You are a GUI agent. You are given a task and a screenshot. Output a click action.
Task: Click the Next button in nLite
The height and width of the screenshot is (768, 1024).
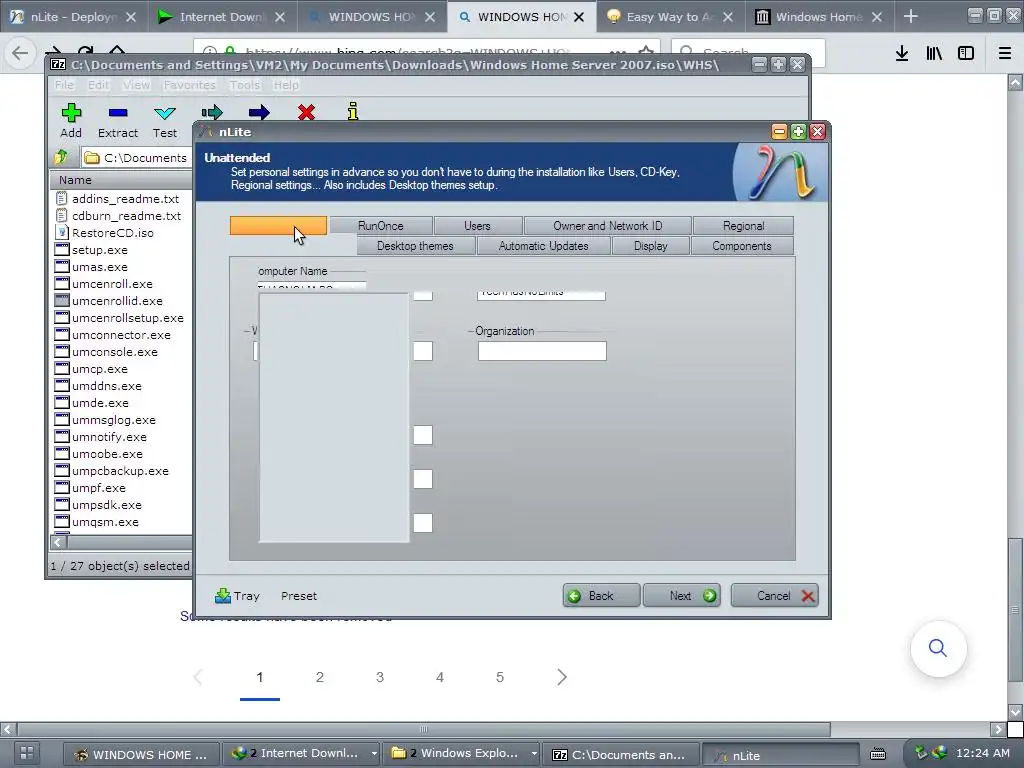681,596
